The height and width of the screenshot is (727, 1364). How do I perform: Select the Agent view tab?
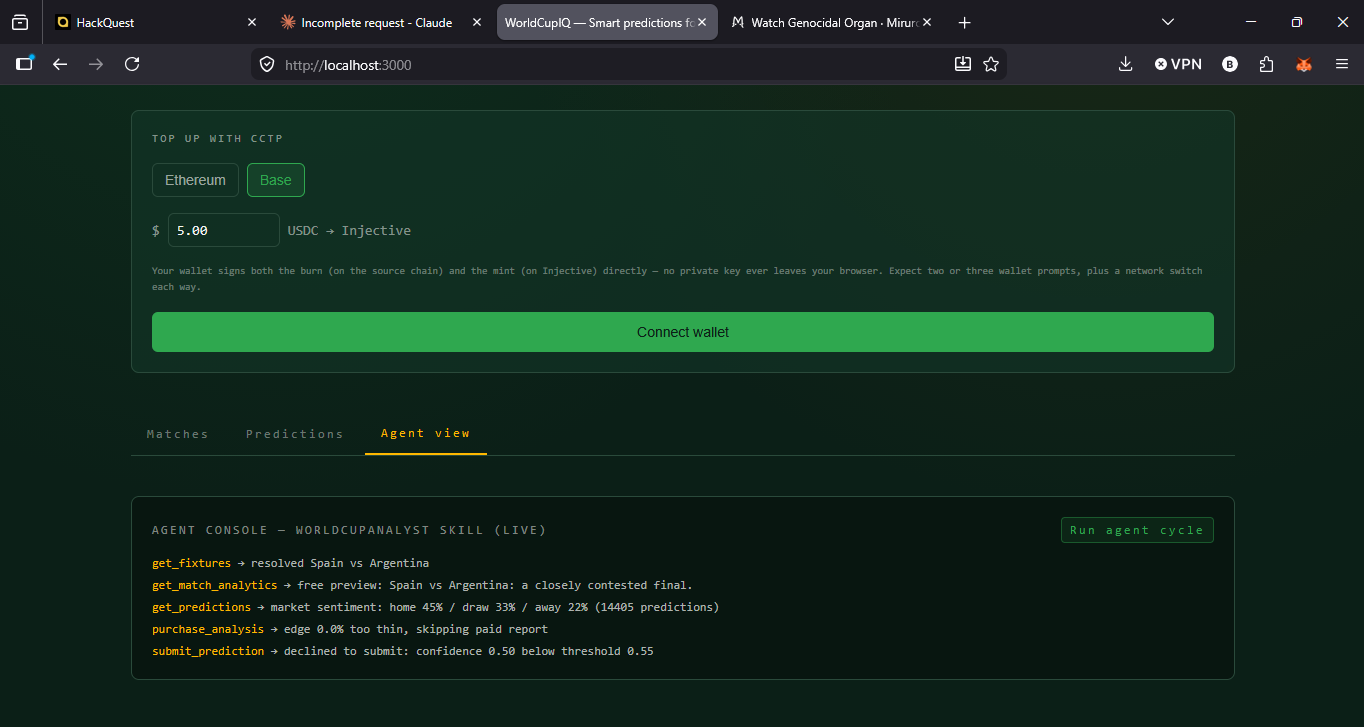click(426, 433)
